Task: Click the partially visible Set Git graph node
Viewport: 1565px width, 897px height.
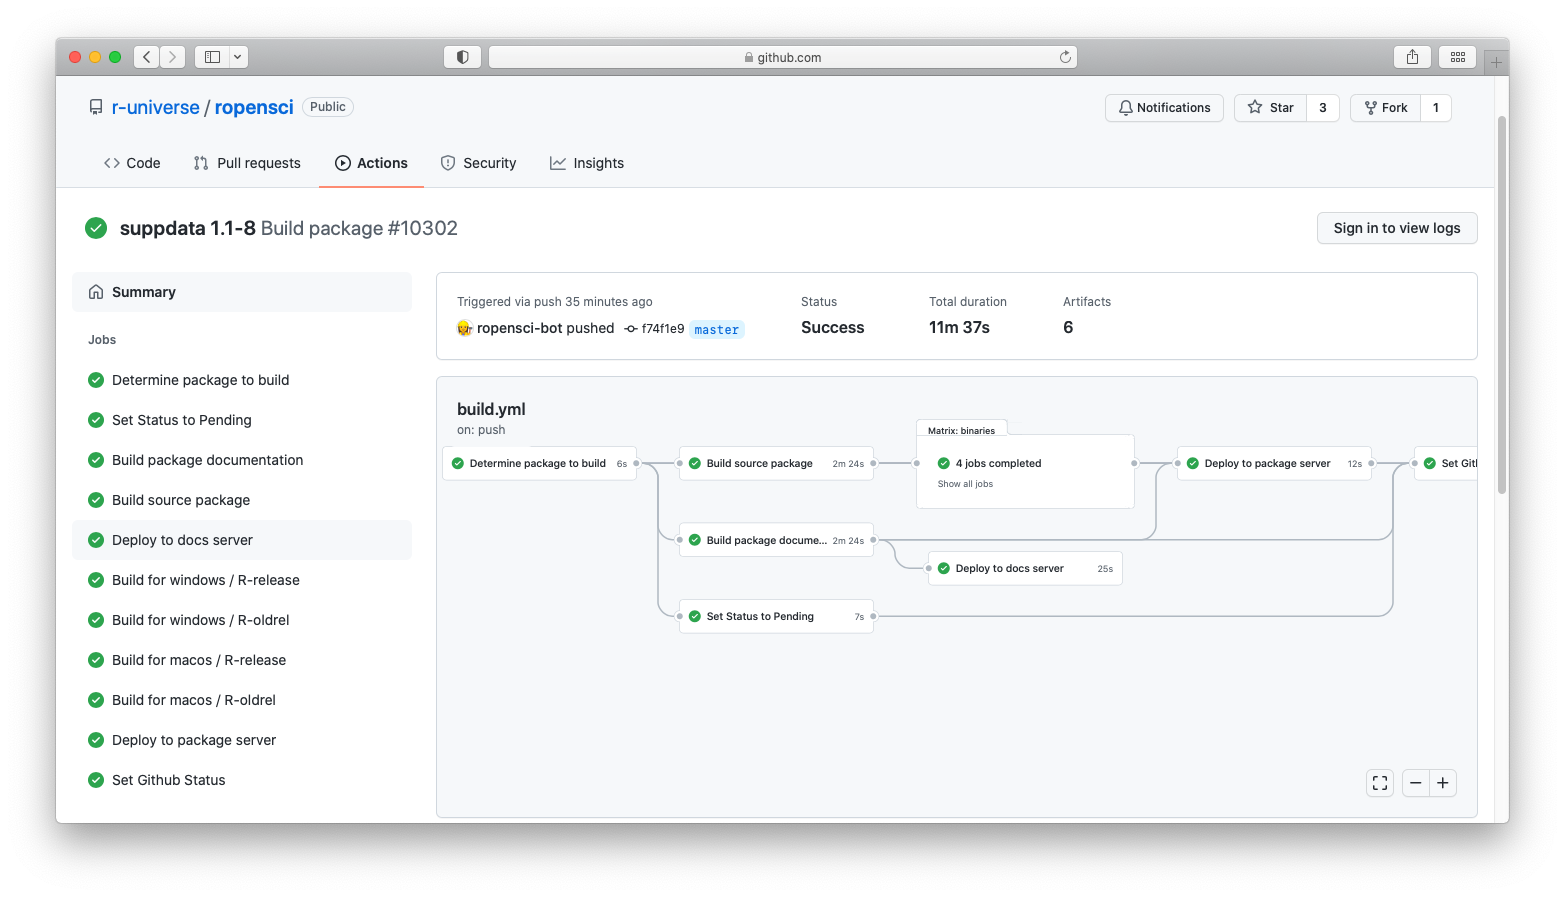Action: [1446, 463]
